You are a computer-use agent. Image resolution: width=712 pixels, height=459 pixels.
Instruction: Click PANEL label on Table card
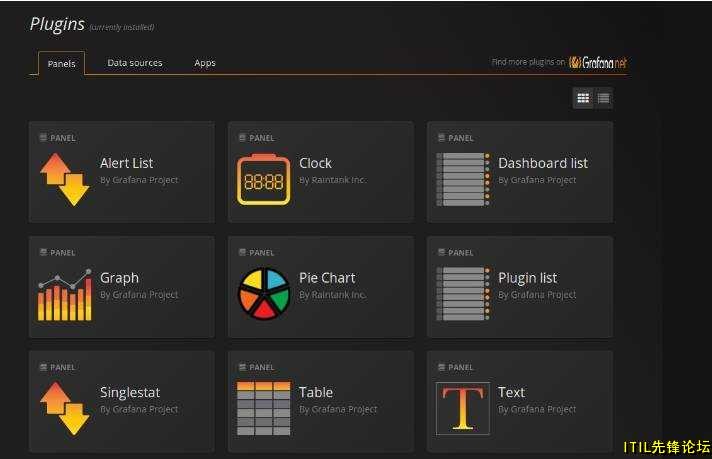click(x=262, y=367)
